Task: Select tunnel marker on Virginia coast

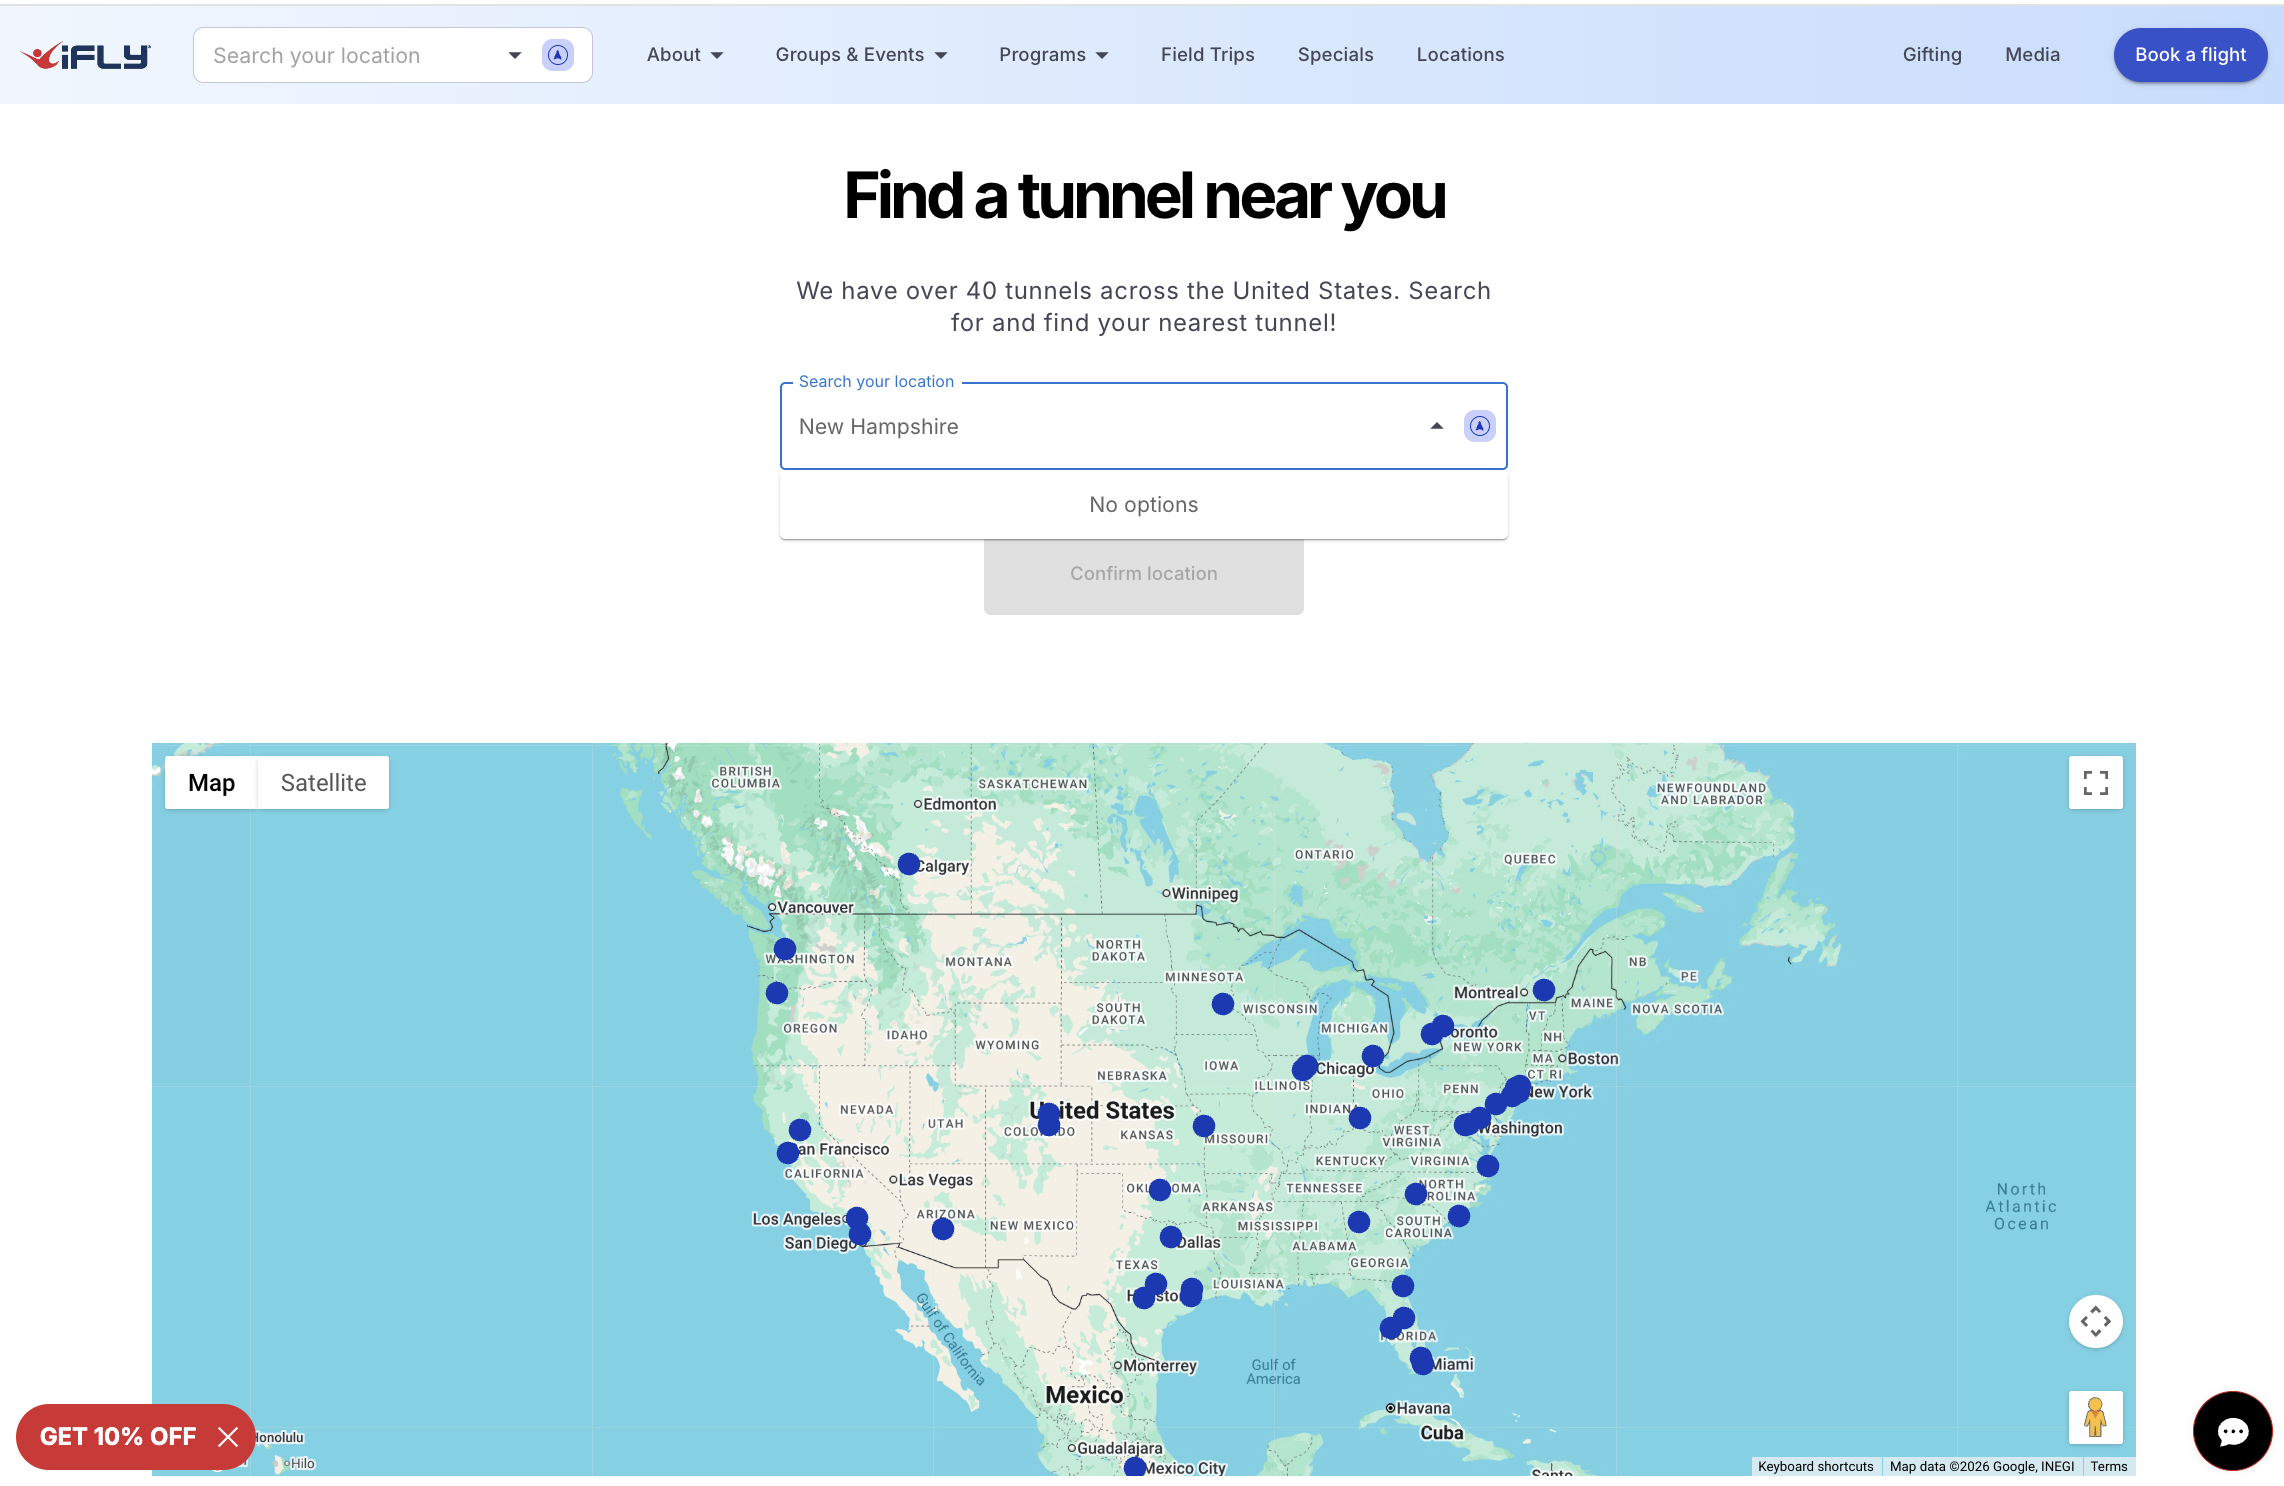Action: click(x=1488, y=1166)
